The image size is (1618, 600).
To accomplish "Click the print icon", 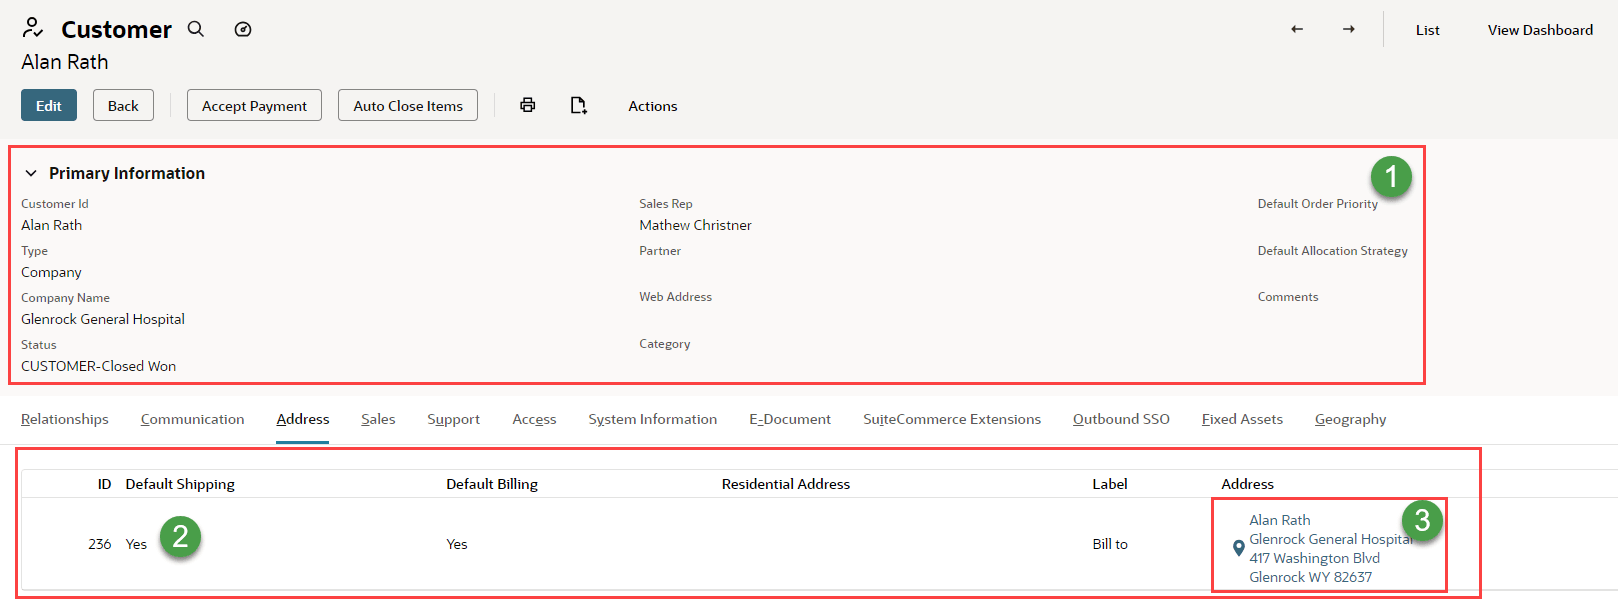I will click(528, 105).
